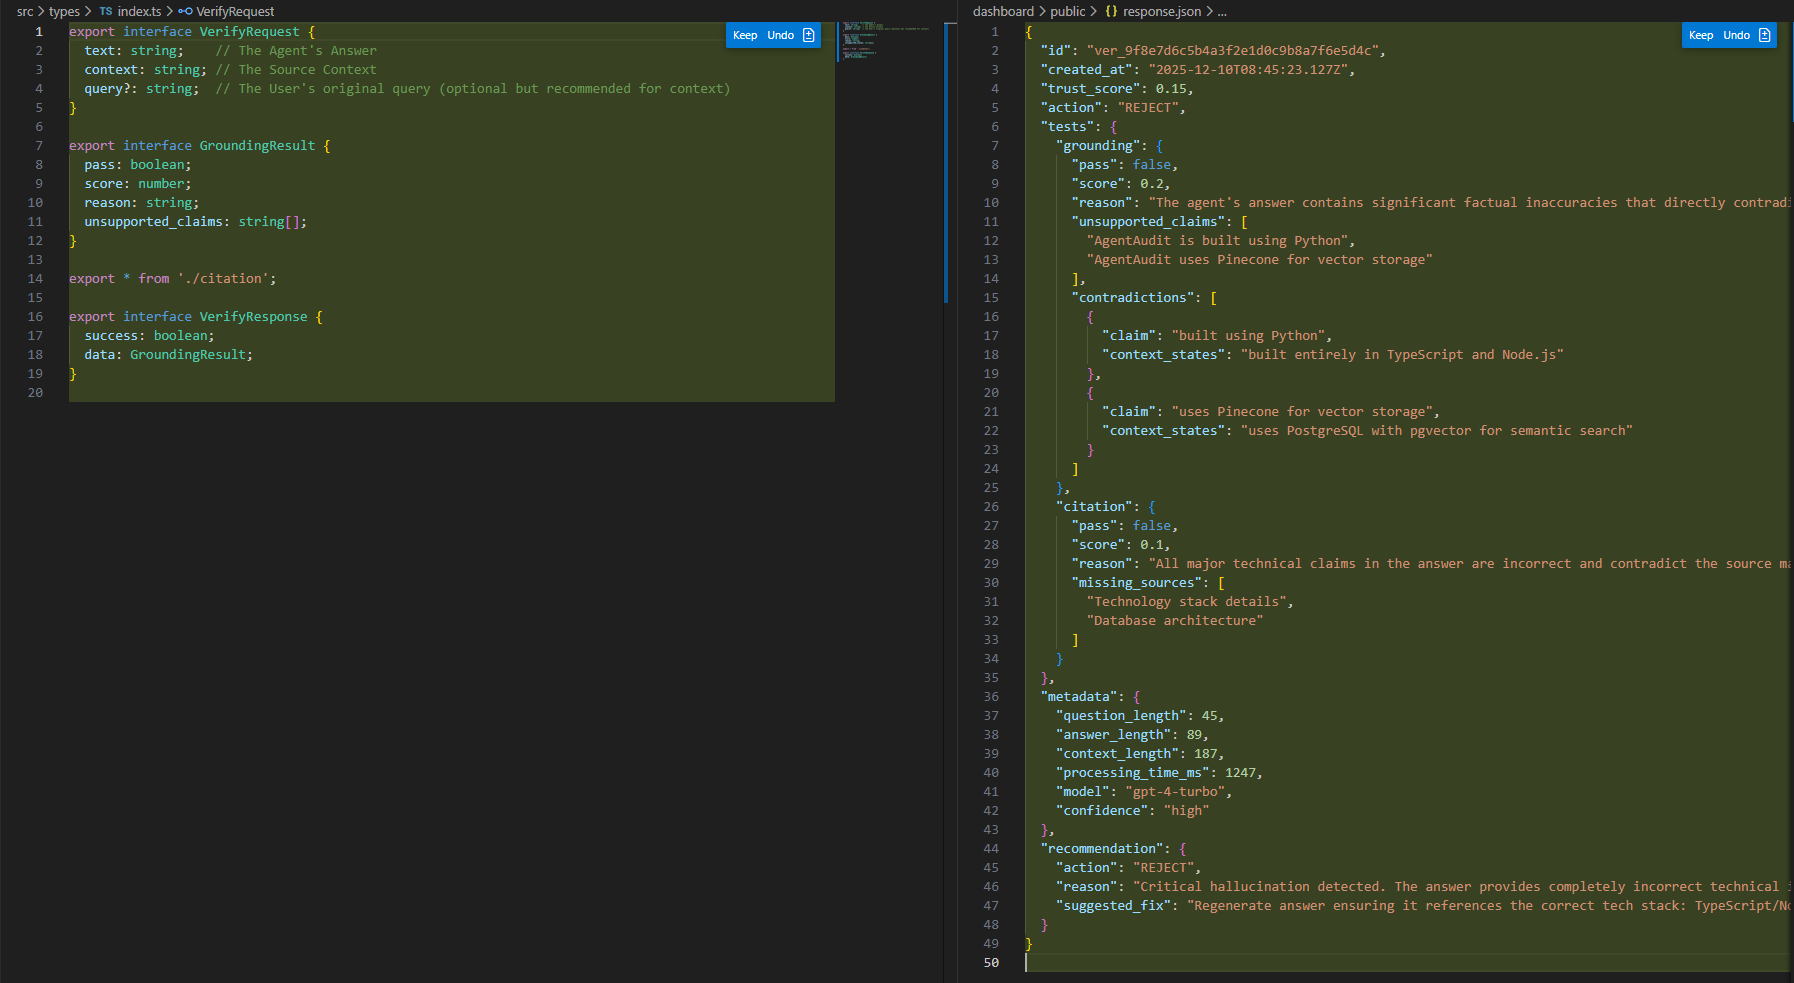Select the VerifyRequest breadcrumb symbol

point(235,12)
